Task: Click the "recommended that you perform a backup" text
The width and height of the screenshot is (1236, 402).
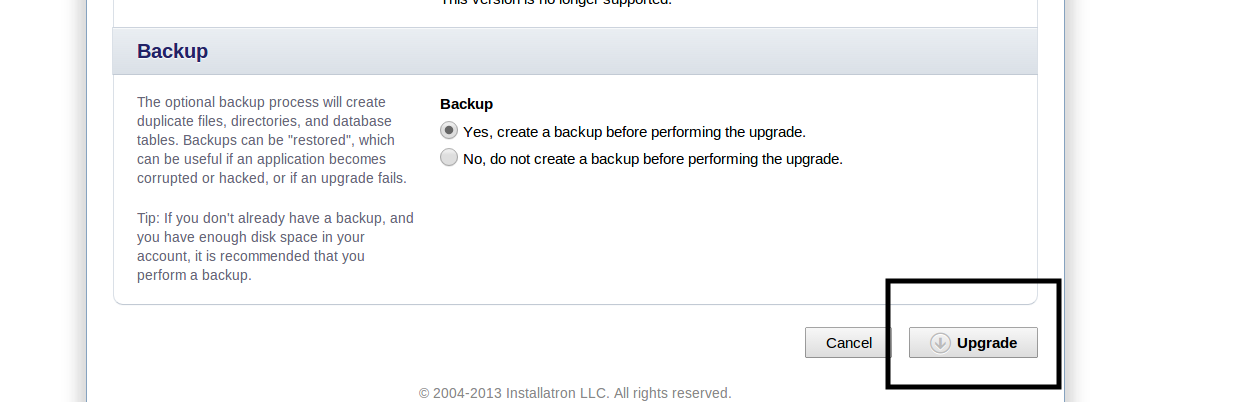Action: click(x=251, y=265)
